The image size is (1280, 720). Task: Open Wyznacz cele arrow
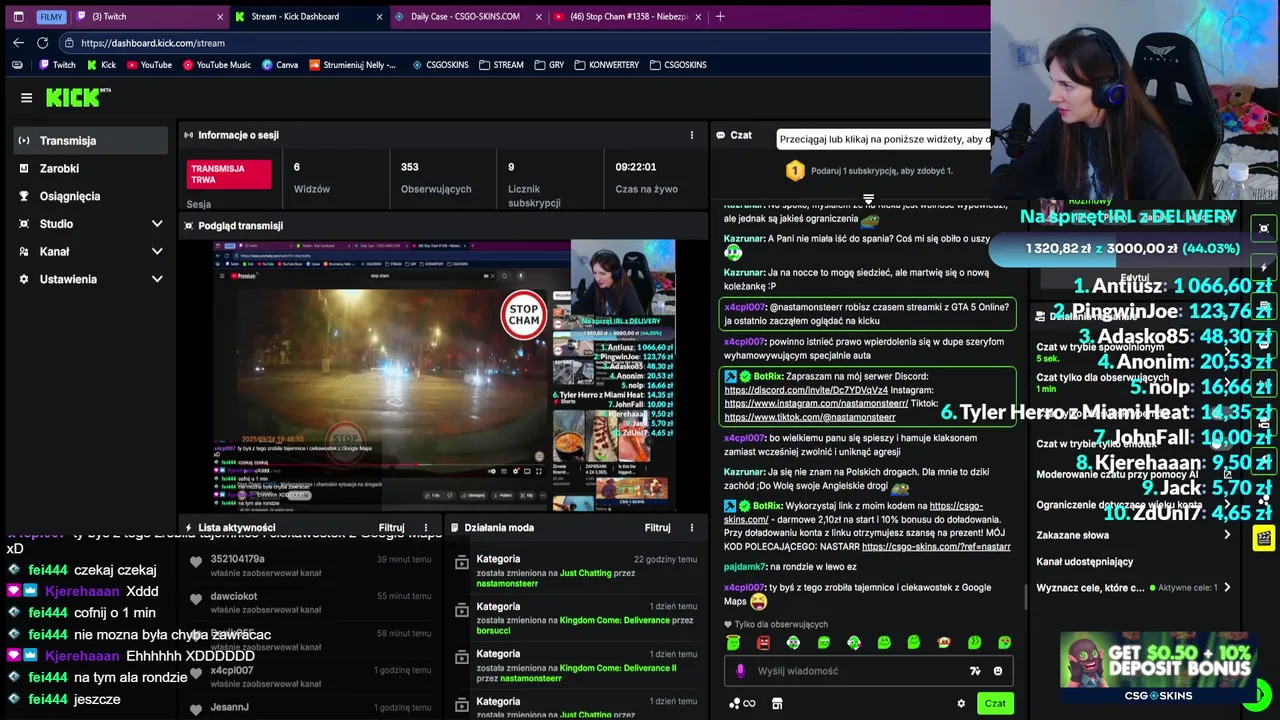coord(1227,588)
